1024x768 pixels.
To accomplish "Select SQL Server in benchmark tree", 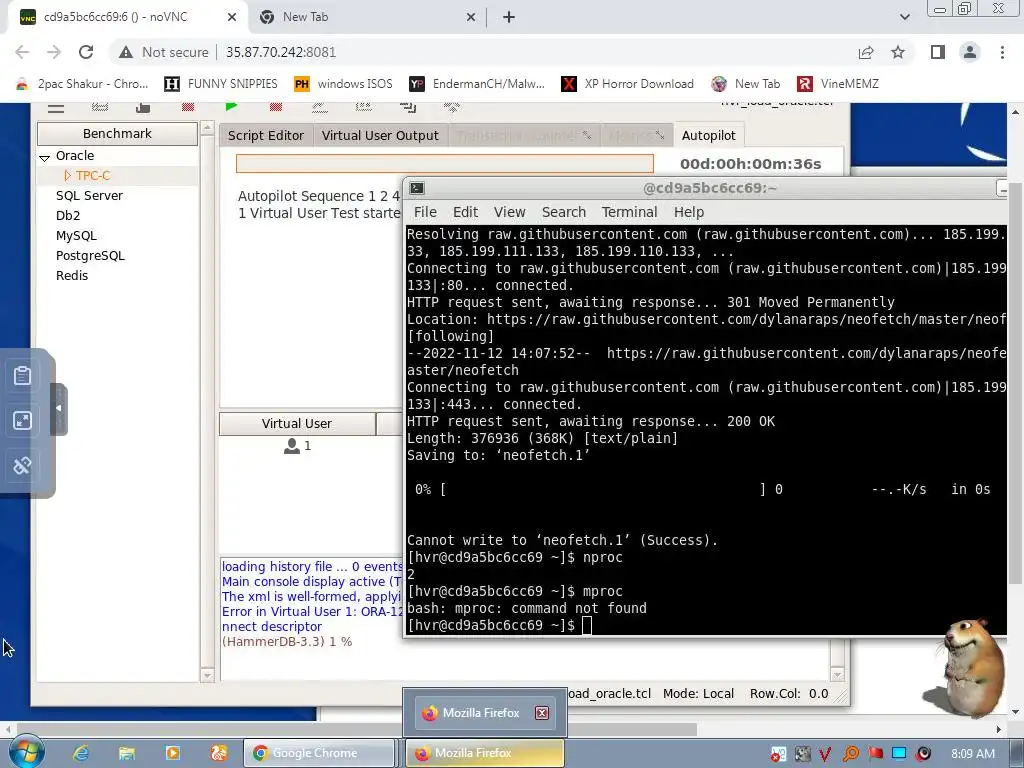I will (x=89, y=195).
